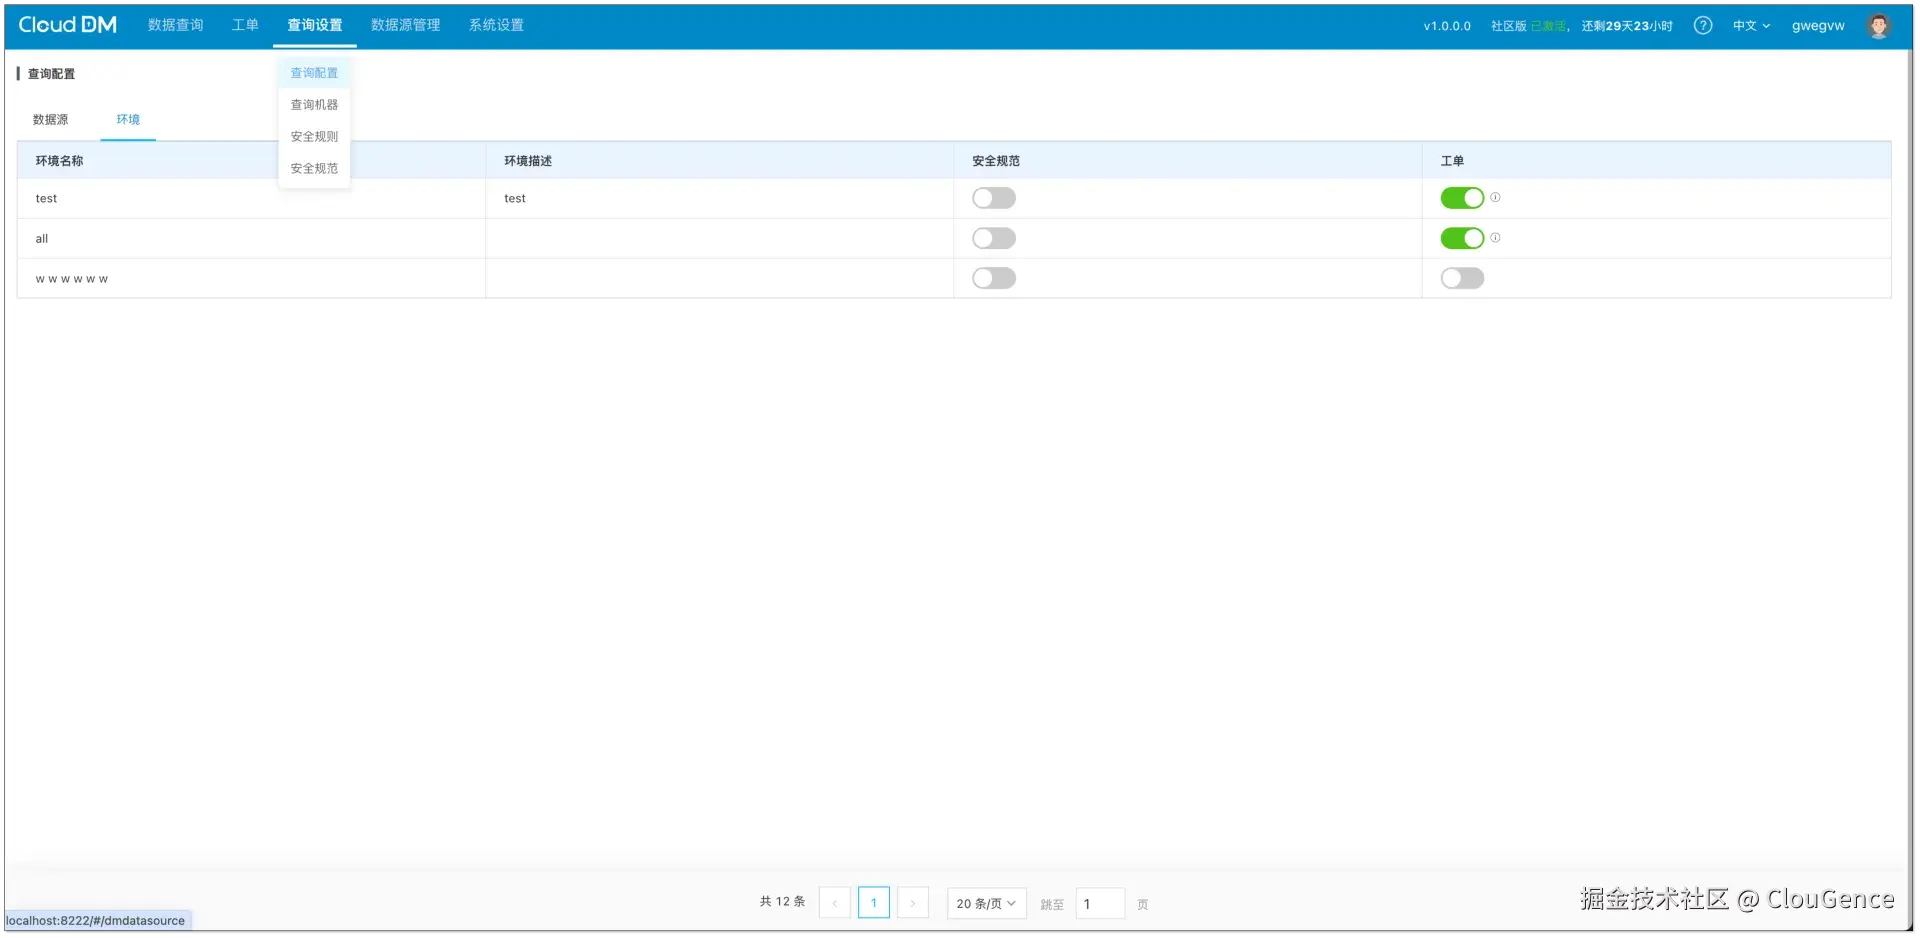The image size is (1920, 938).
Task: Open the help question-mark icon
Action: 1702,26
